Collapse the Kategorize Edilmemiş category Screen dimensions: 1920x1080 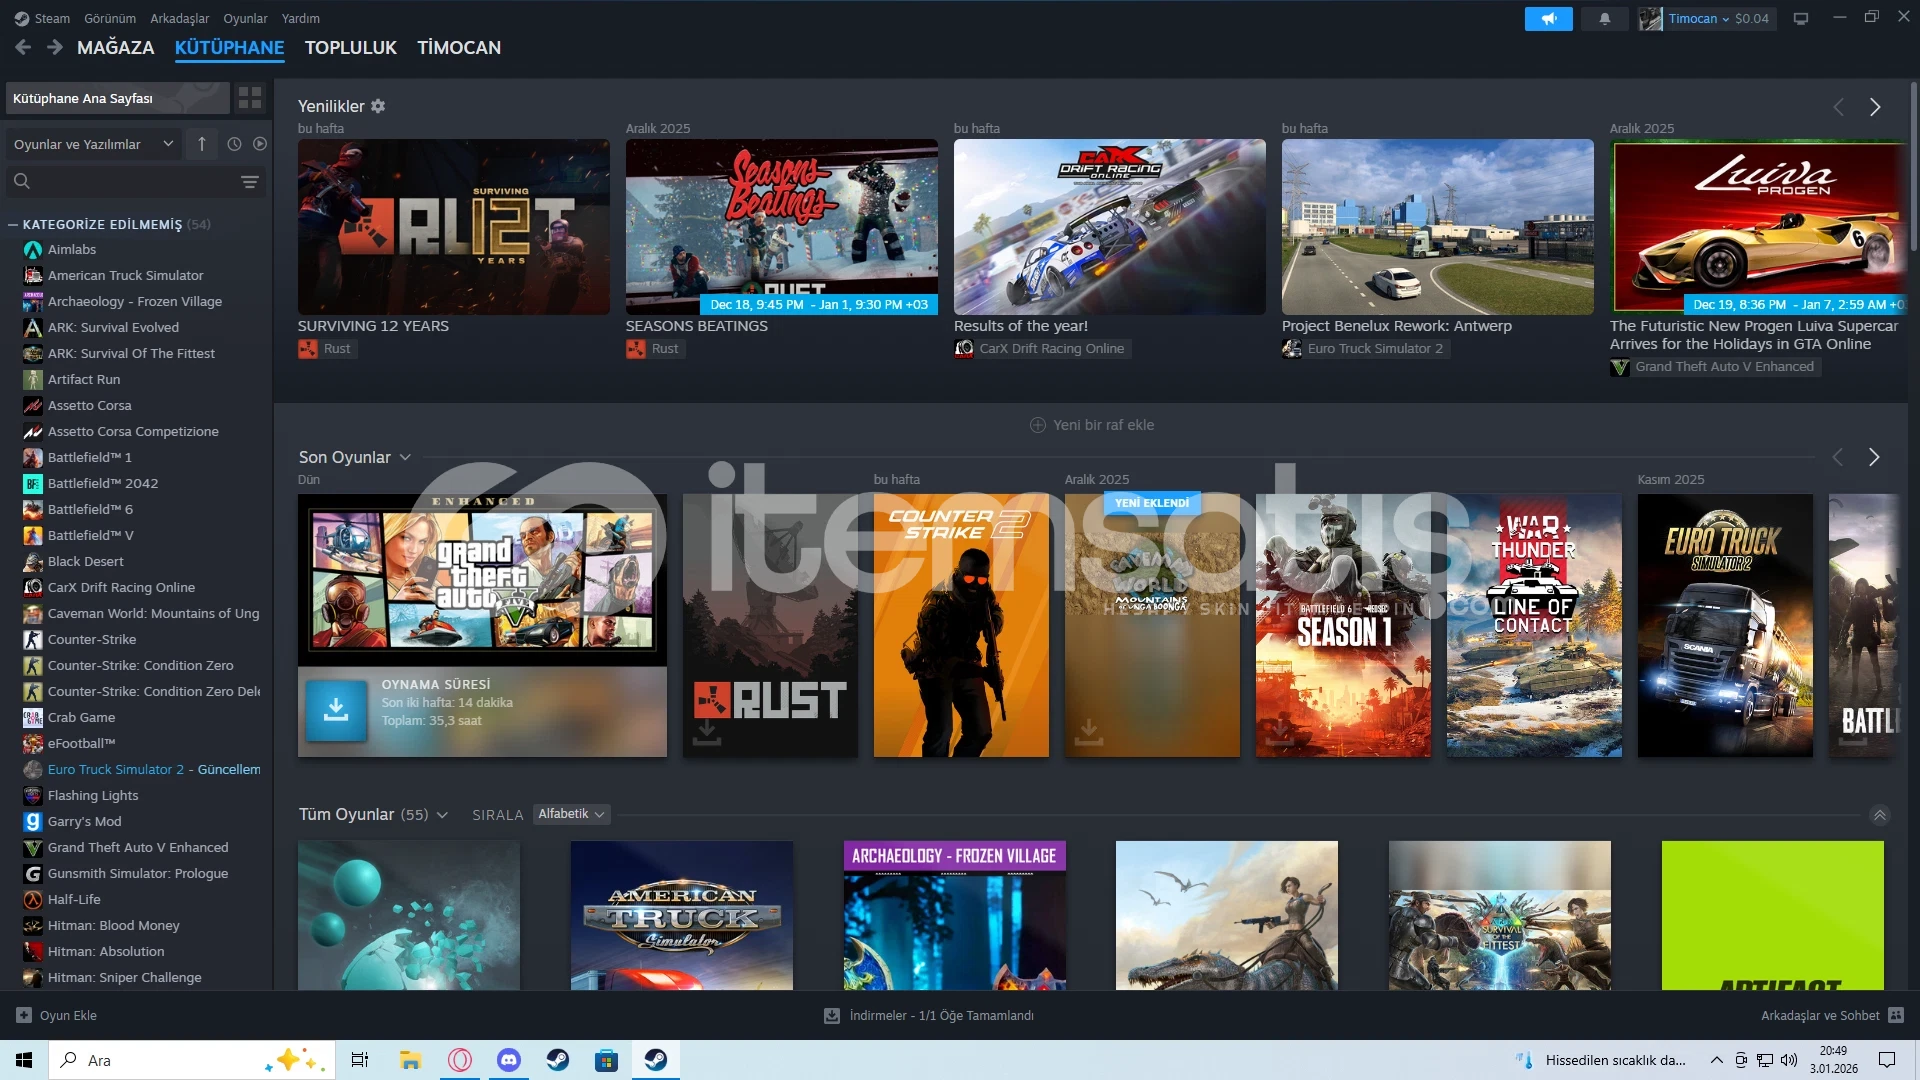click(13, 225)
